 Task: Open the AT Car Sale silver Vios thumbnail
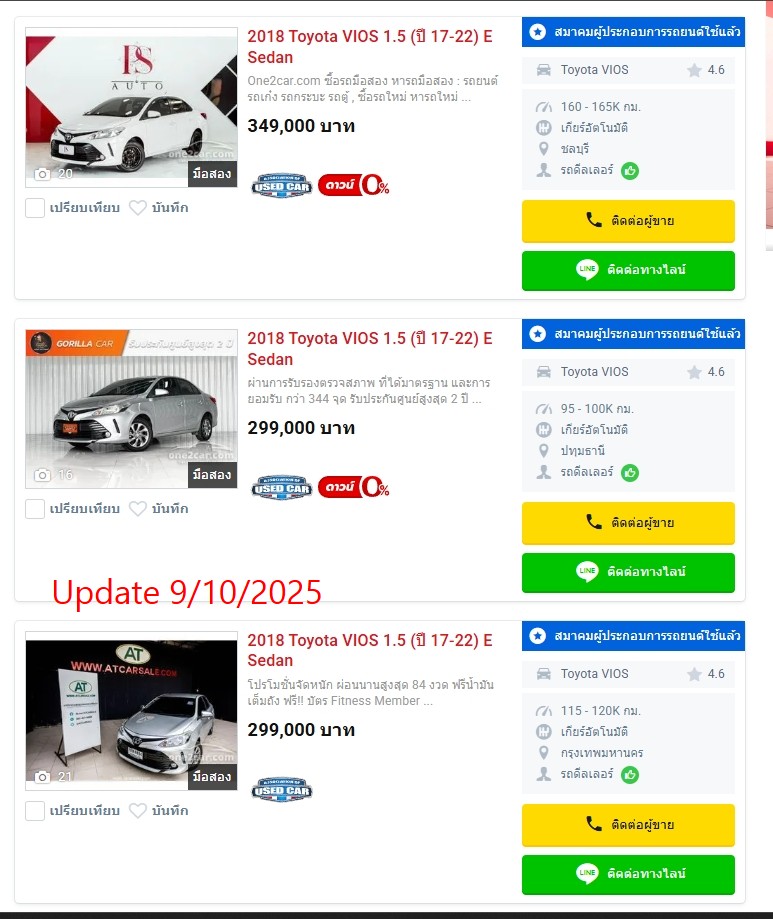131,711
